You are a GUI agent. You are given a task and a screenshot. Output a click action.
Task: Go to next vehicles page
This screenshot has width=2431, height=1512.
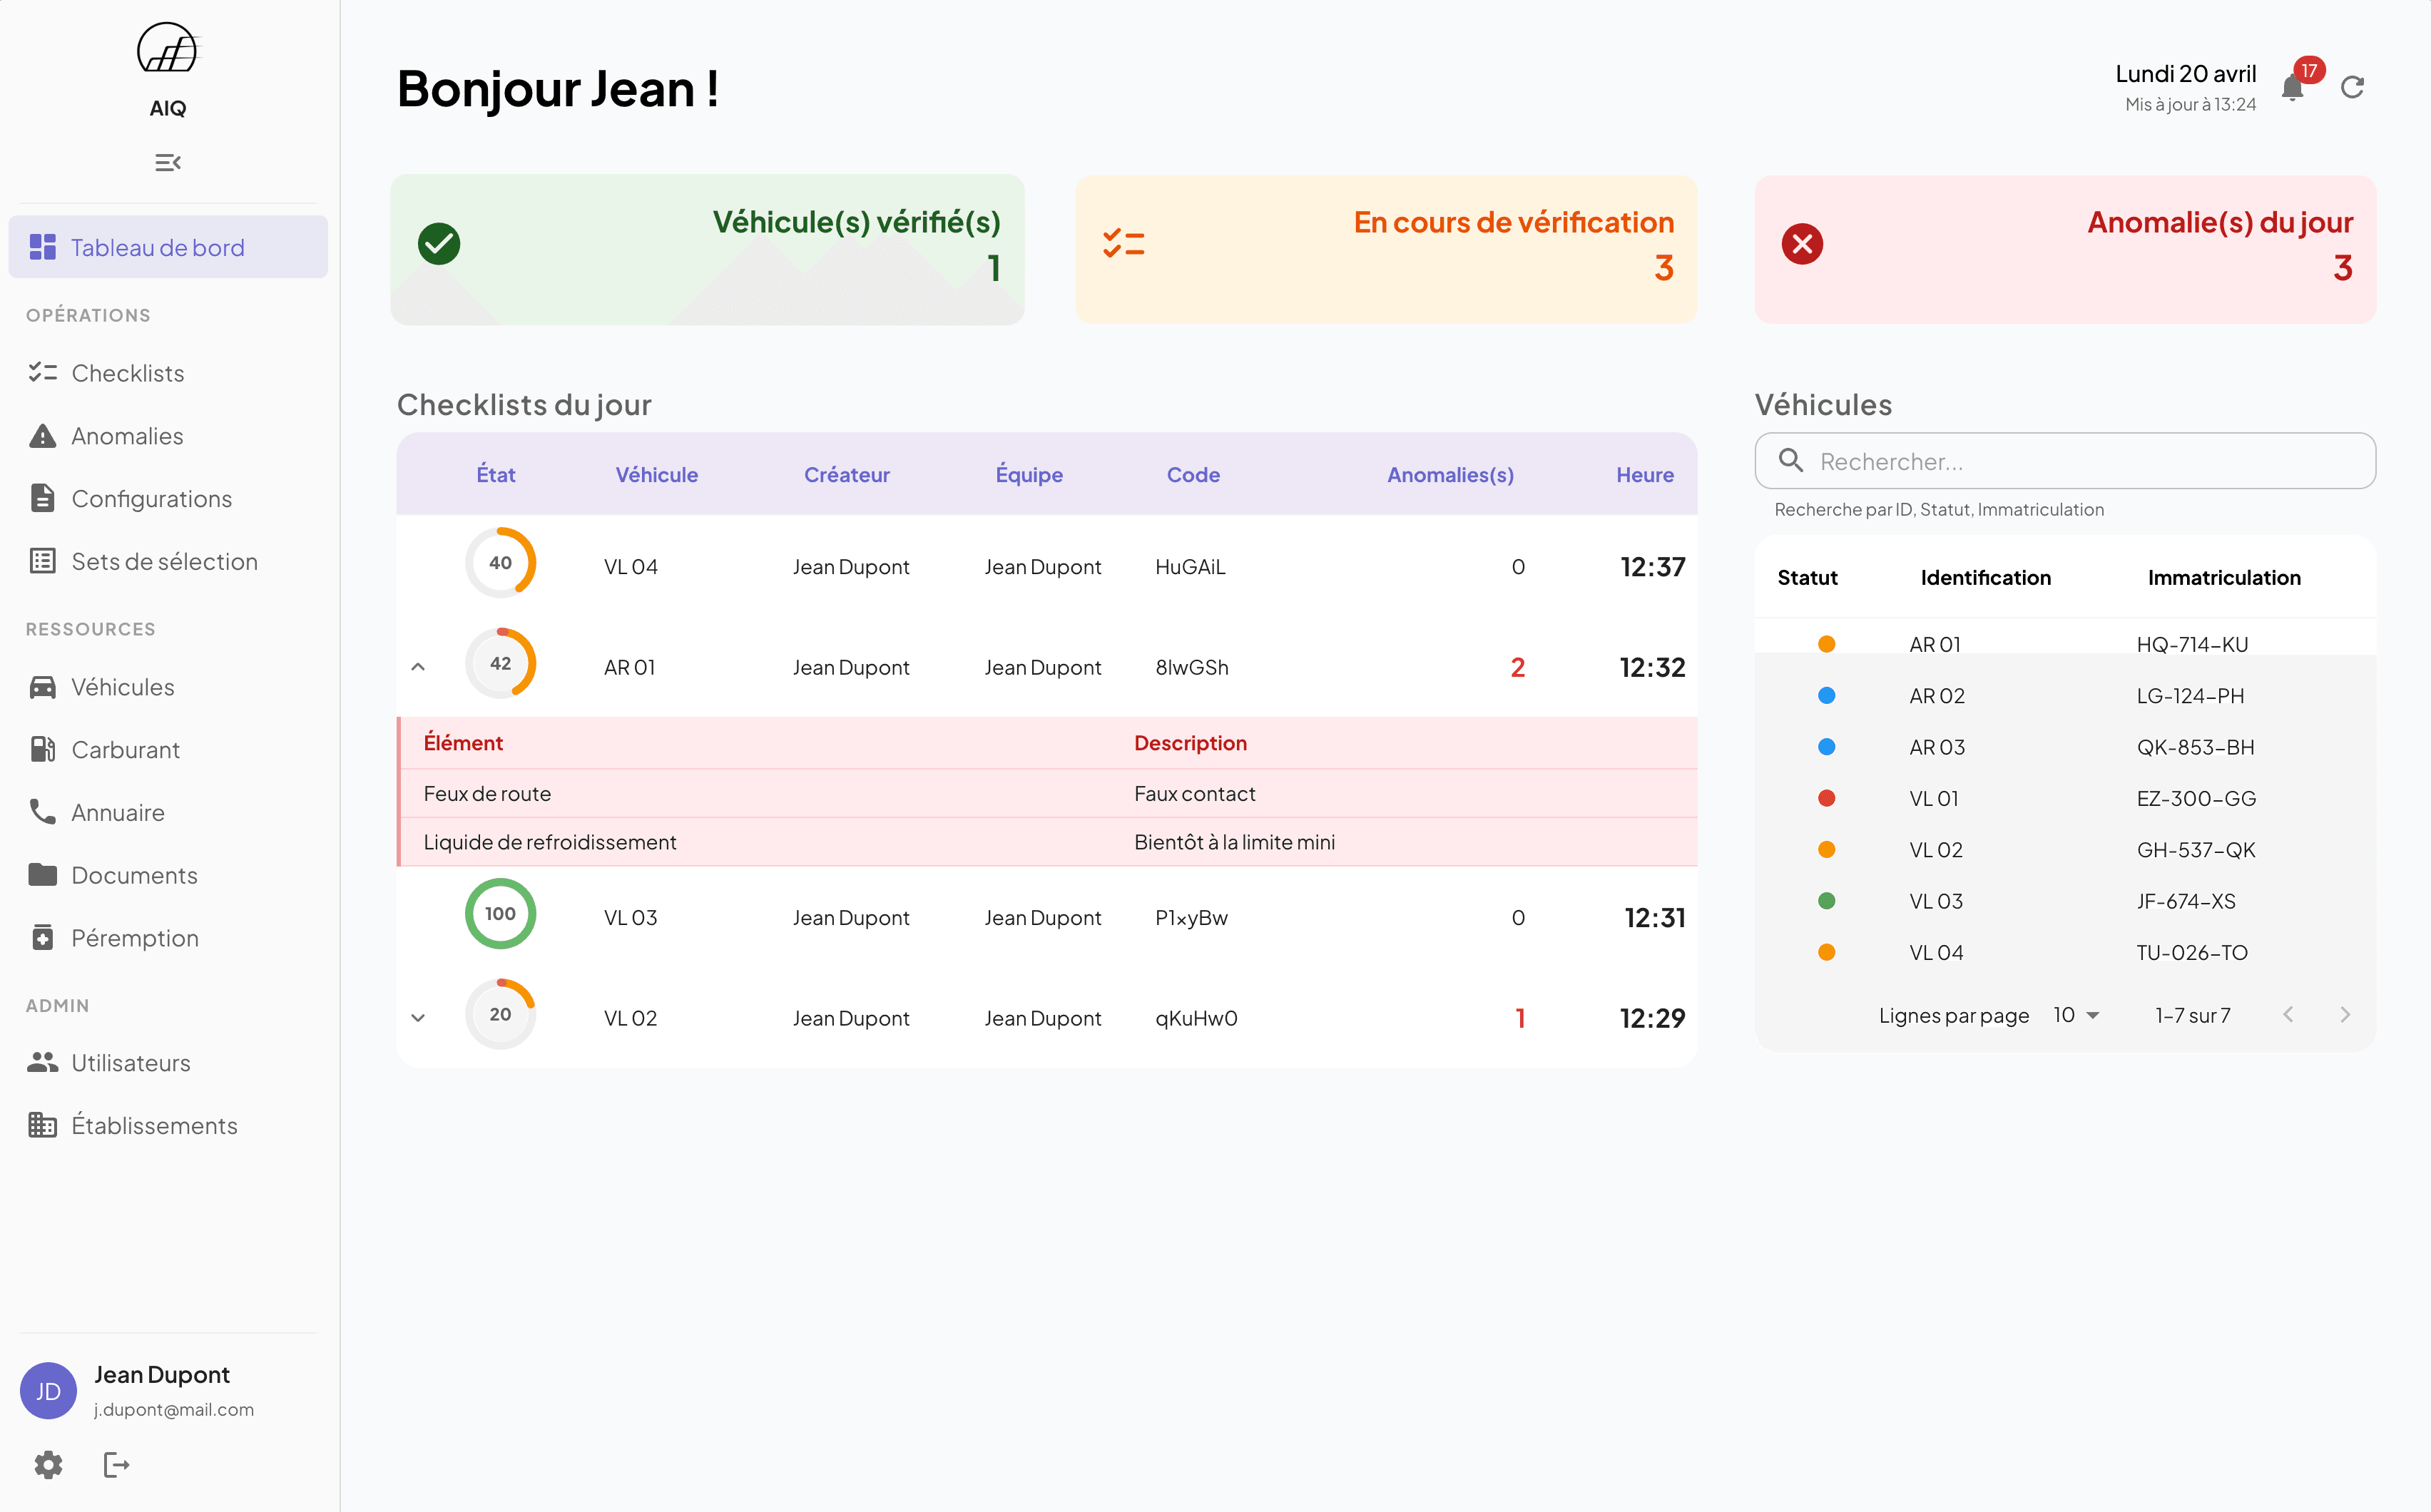(2347, 1014)
